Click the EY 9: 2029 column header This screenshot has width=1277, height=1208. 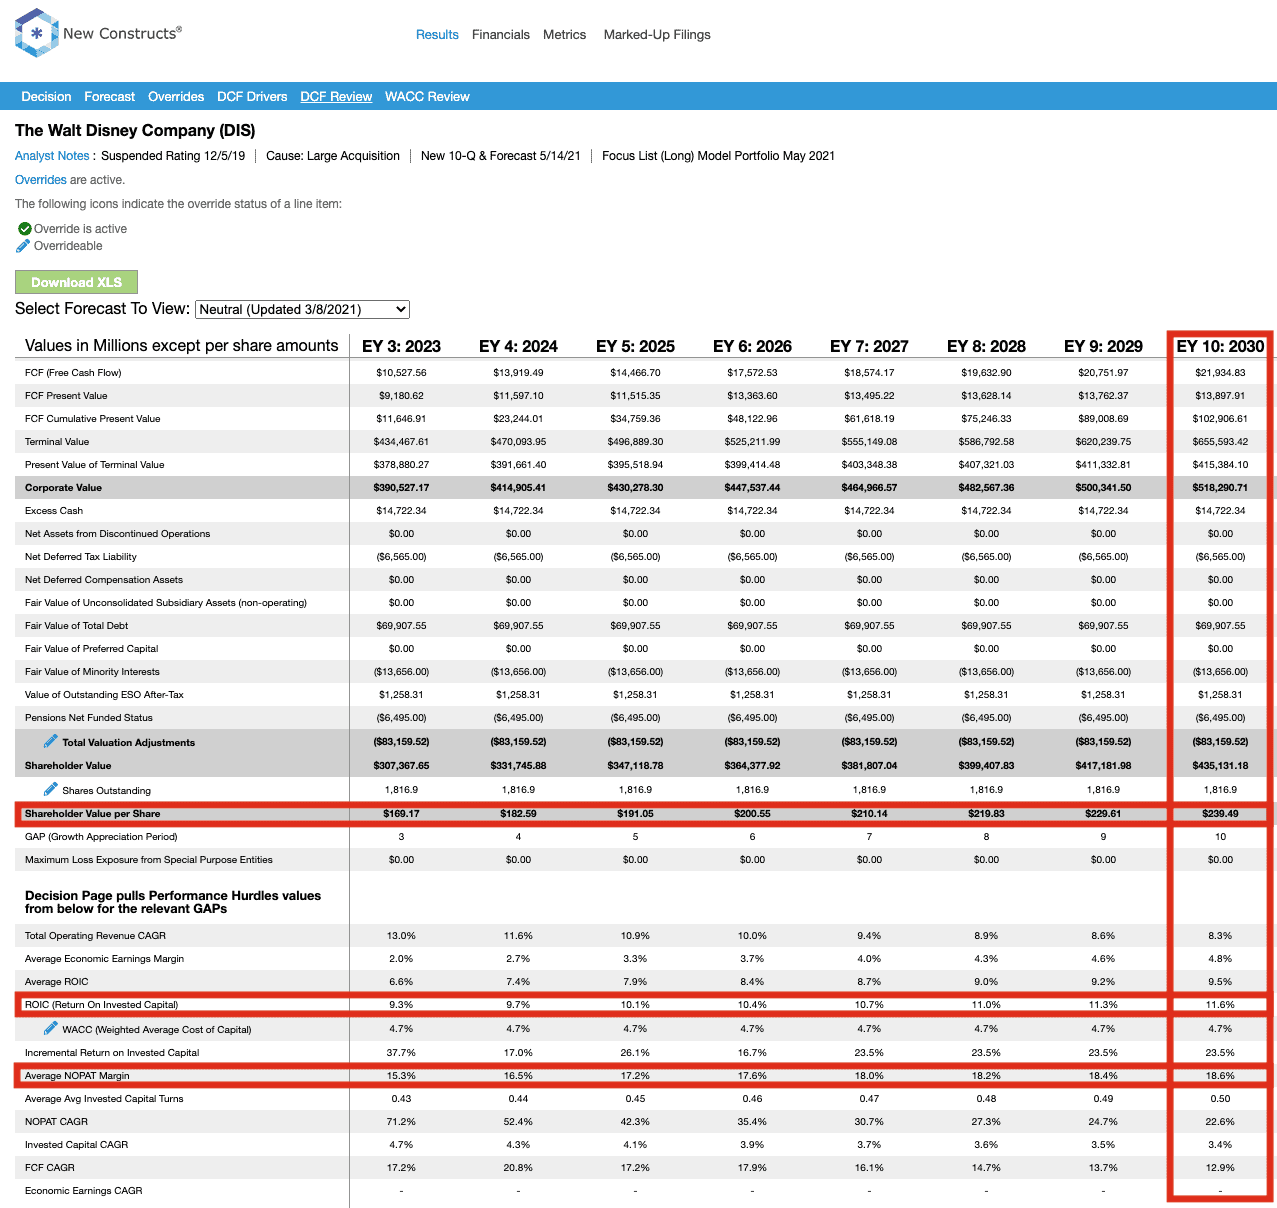[1103, 346]
